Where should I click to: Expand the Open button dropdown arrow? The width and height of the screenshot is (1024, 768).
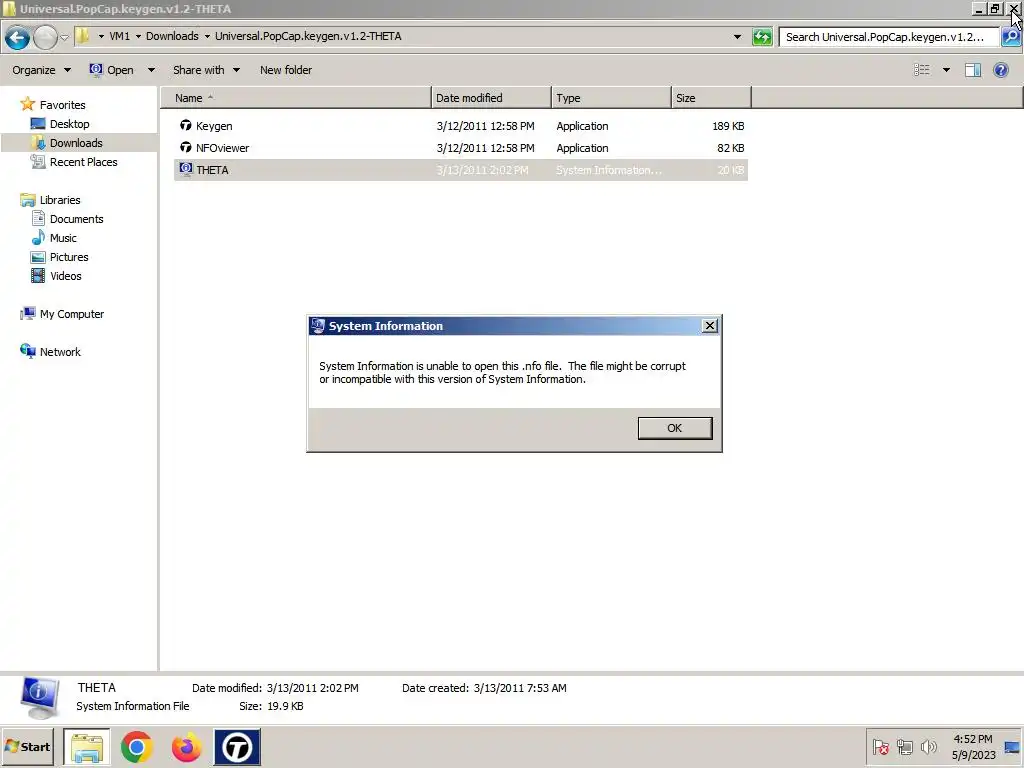[152, 70]
